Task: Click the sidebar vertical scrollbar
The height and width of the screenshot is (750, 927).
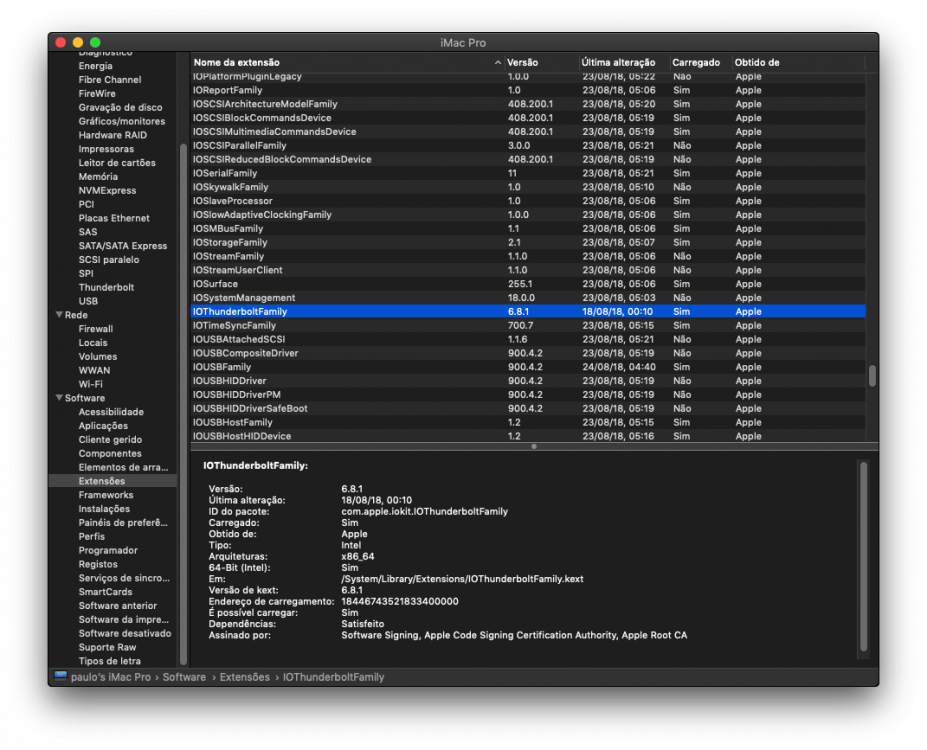Action: click(x=183, y=404)
